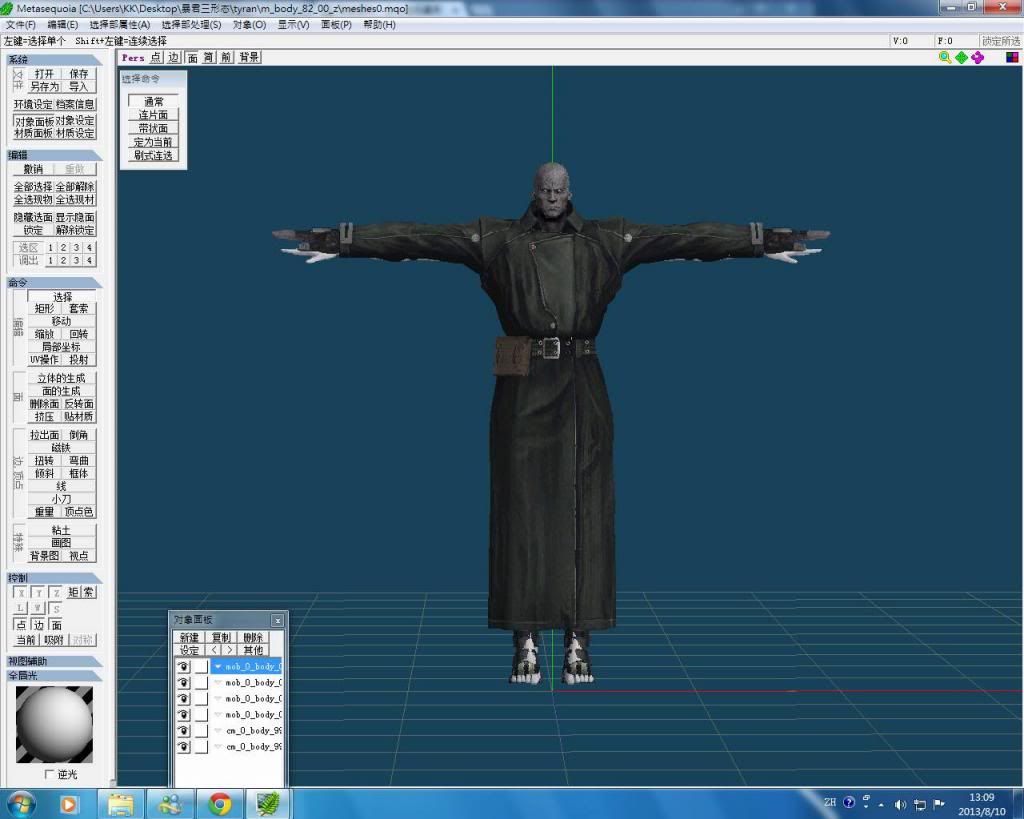Image resolution: width=1024 pixels, height=819 pixels.
Task: Click the 打开 open button
Action: [x=44, y=74]
